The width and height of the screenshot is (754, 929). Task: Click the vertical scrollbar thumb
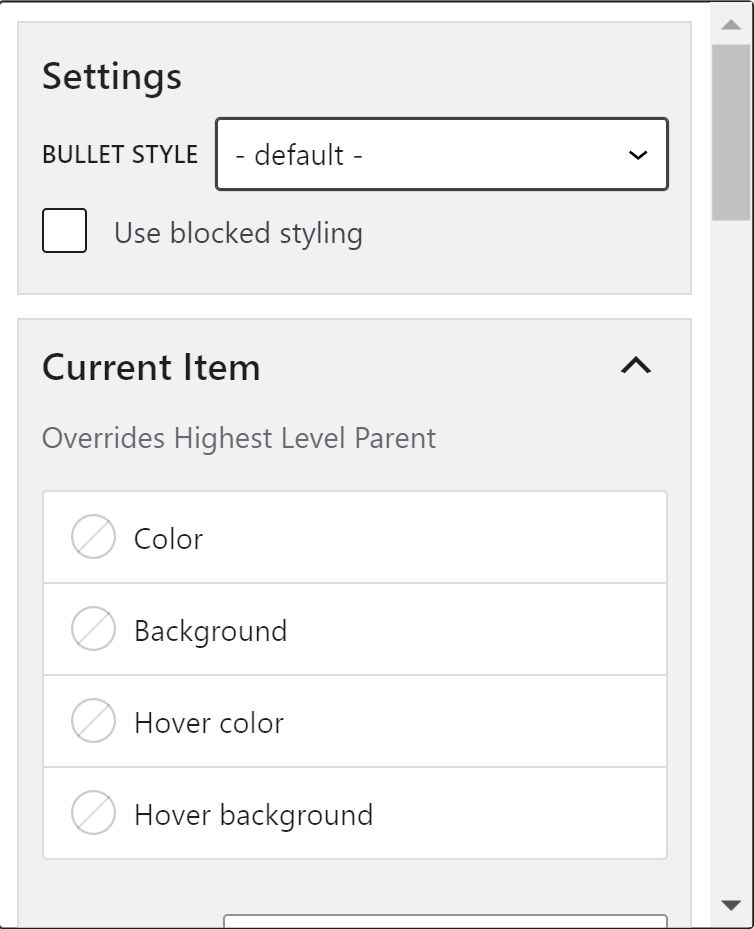[731, 130]
